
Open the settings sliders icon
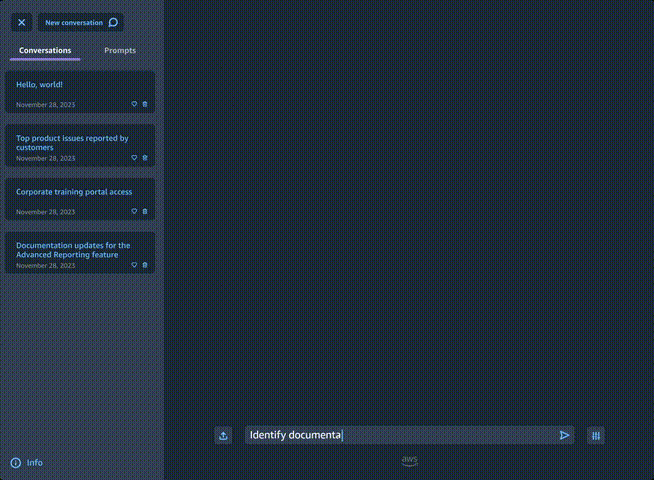[x=596, y=436]
